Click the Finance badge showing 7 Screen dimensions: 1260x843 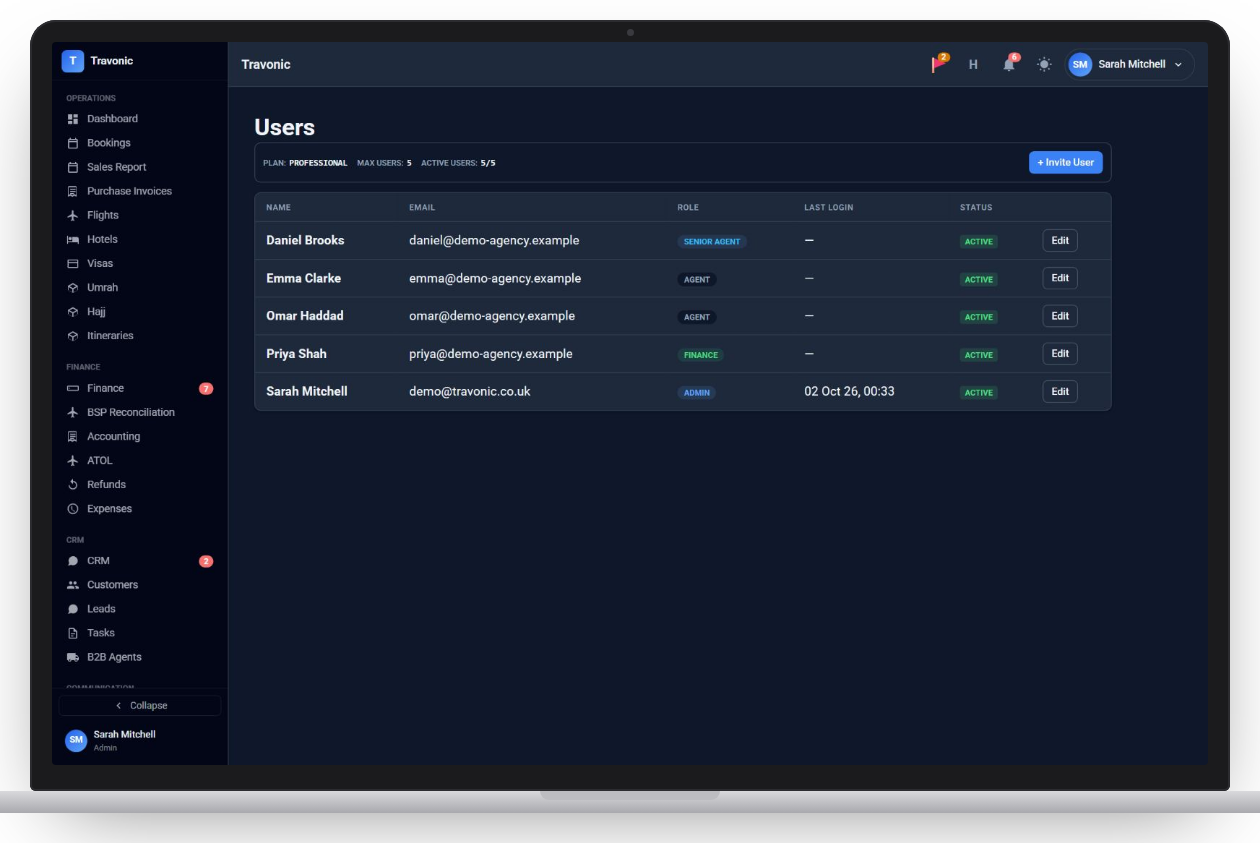pyautogui.click(x=206, y=388)
